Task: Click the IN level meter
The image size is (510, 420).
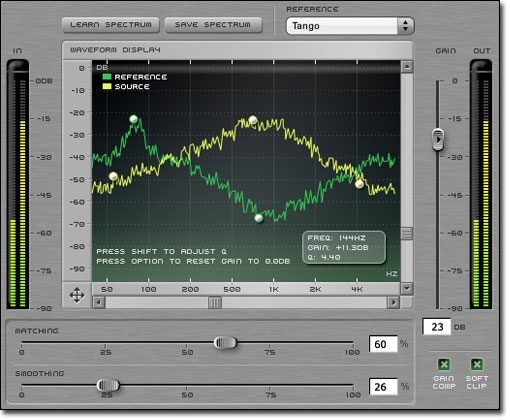Action: pos(18,184)
